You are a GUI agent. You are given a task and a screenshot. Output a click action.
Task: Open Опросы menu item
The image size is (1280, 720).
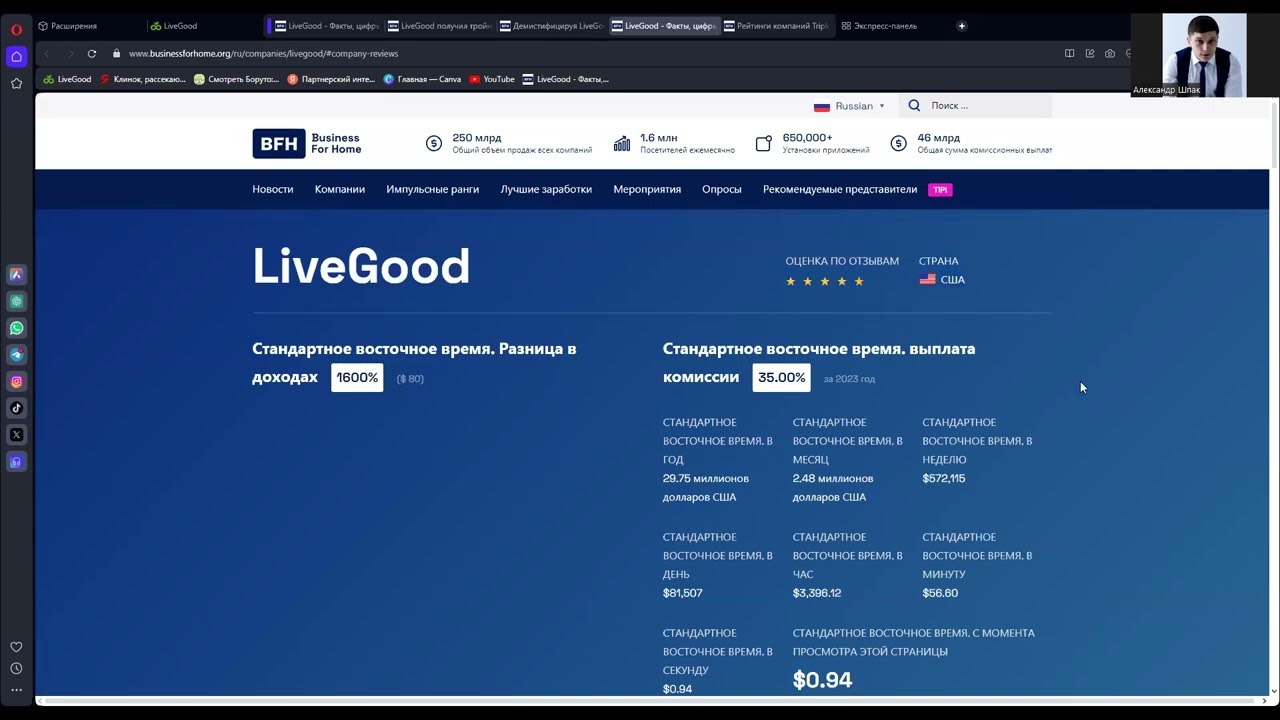pyautogui.click(x=722, y=189)
